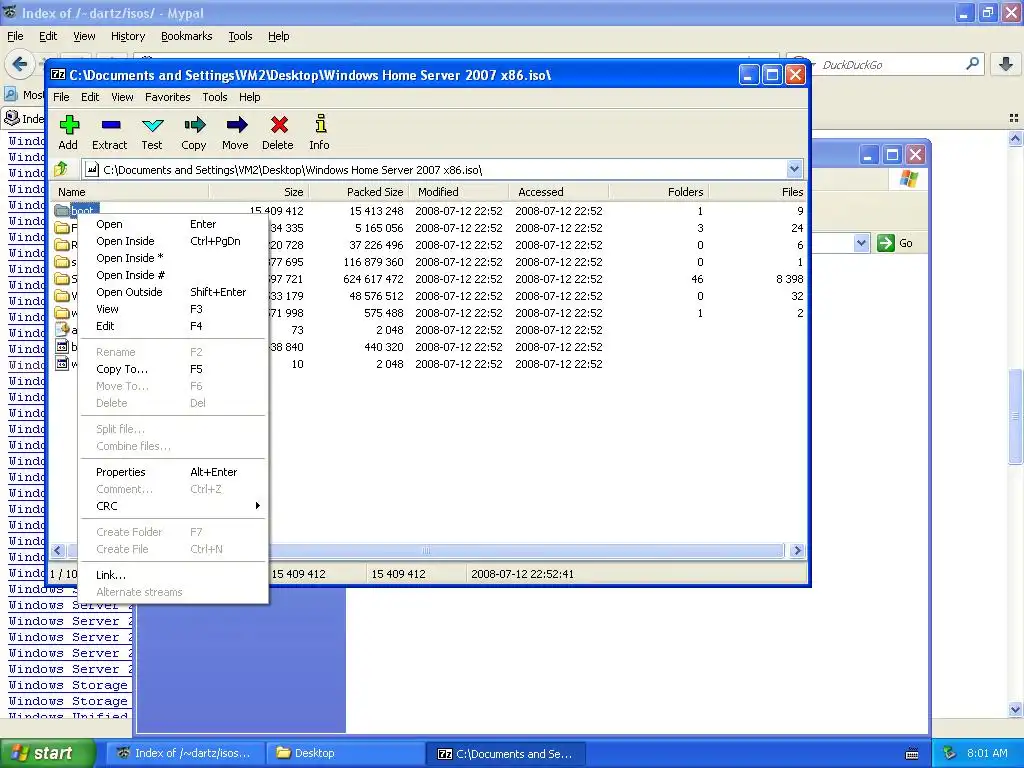The image size is (1024, 768).
Task: Open the 7-Zip File menu
Action: (x=61, y=97)
